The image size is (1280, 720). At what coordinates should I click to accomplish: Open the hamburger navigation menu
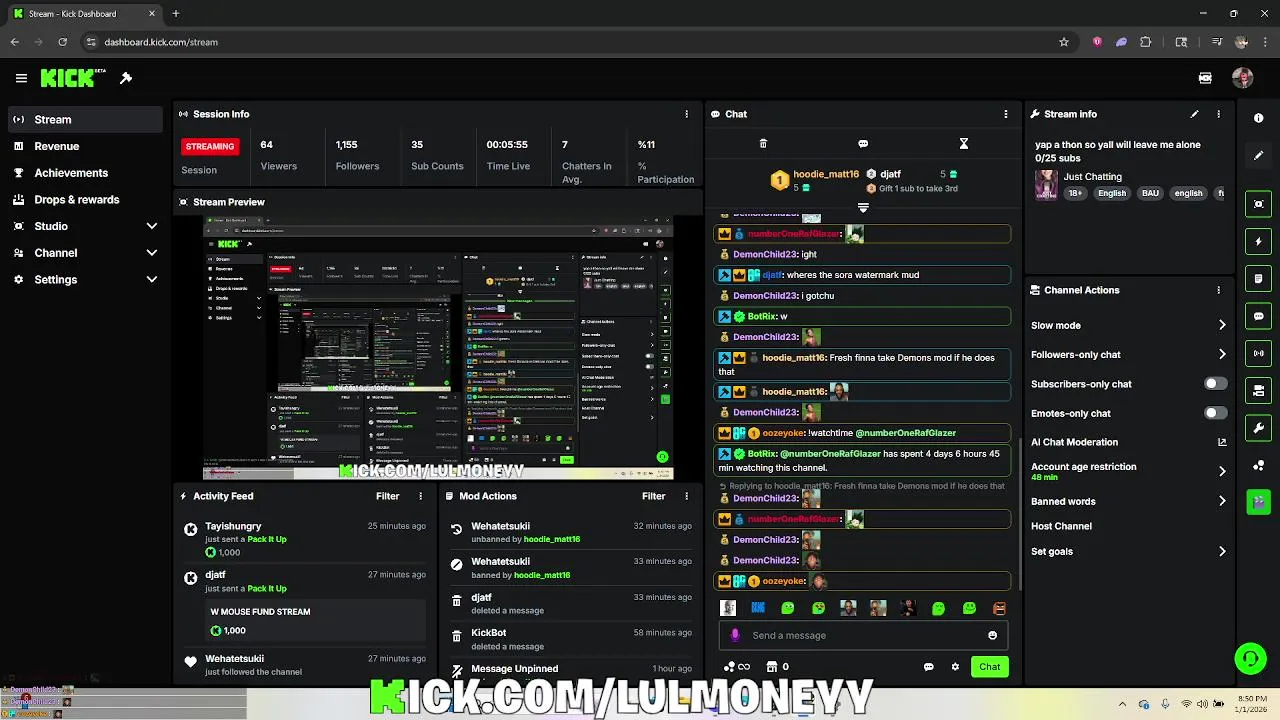tap(21, 78)
